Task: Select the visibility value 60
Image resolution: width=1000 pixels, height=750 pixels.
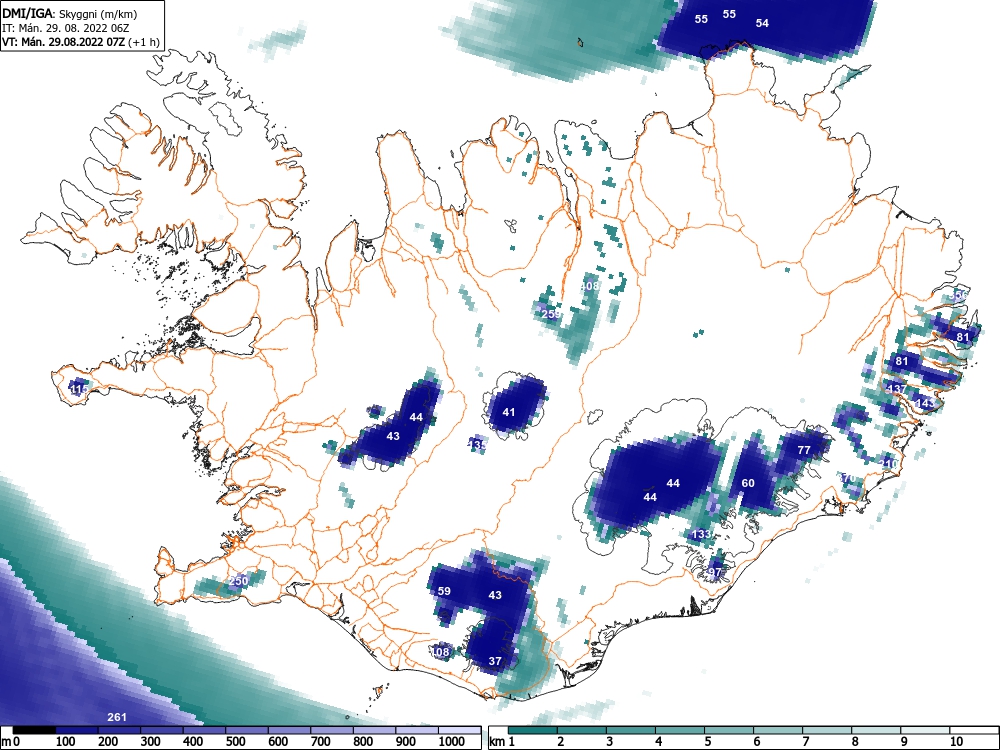Action: tap(747, 483)
